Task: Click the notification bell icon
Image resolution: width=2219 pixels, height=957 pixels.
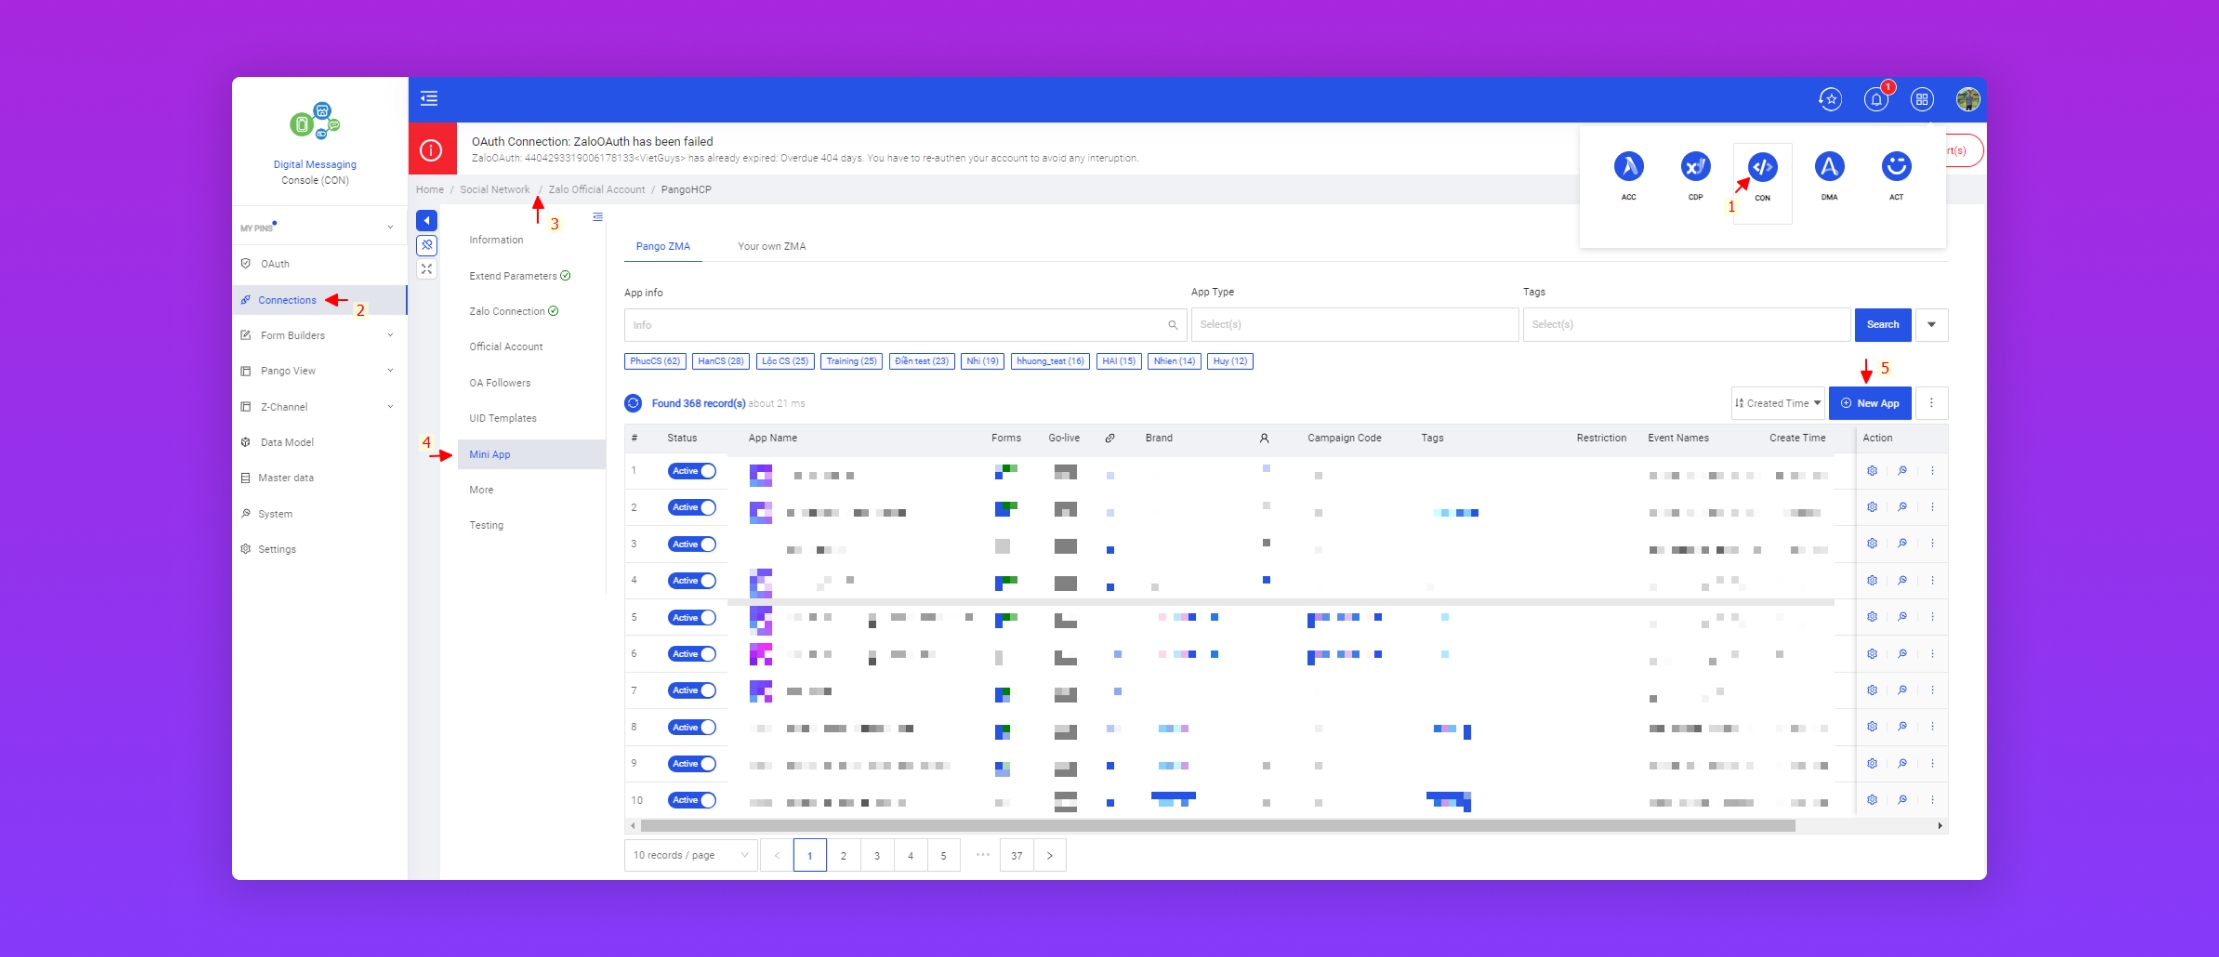Action: (x=1875, y=99)
